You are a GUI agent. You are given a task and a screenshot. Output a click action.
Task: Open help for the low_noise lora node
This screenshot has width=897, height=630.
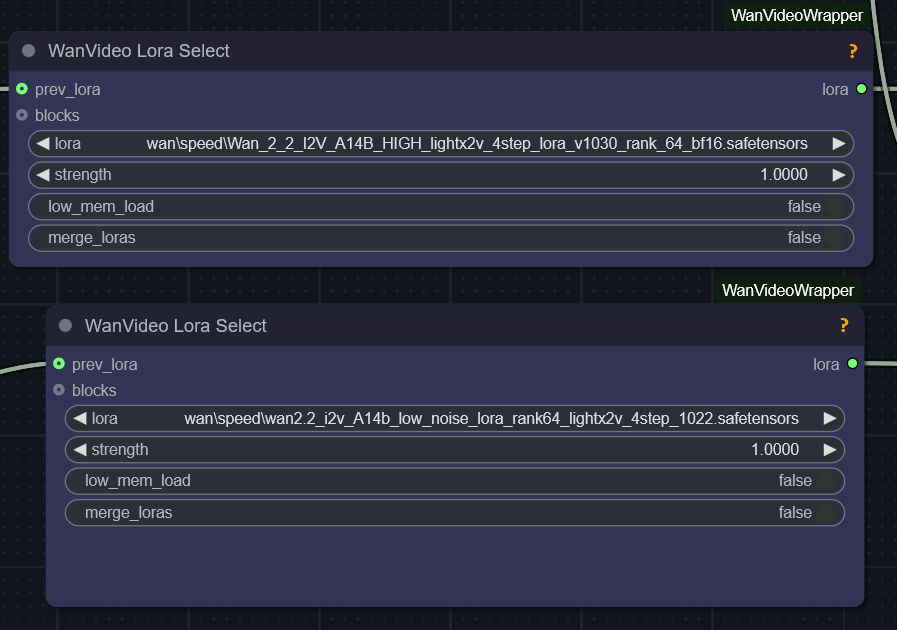click(x=844, y=325)
